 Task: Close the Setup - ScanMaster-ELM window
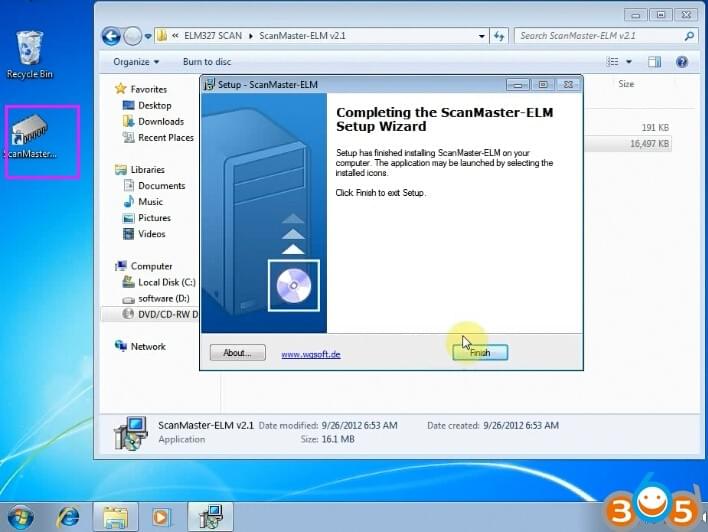(568, 84)
